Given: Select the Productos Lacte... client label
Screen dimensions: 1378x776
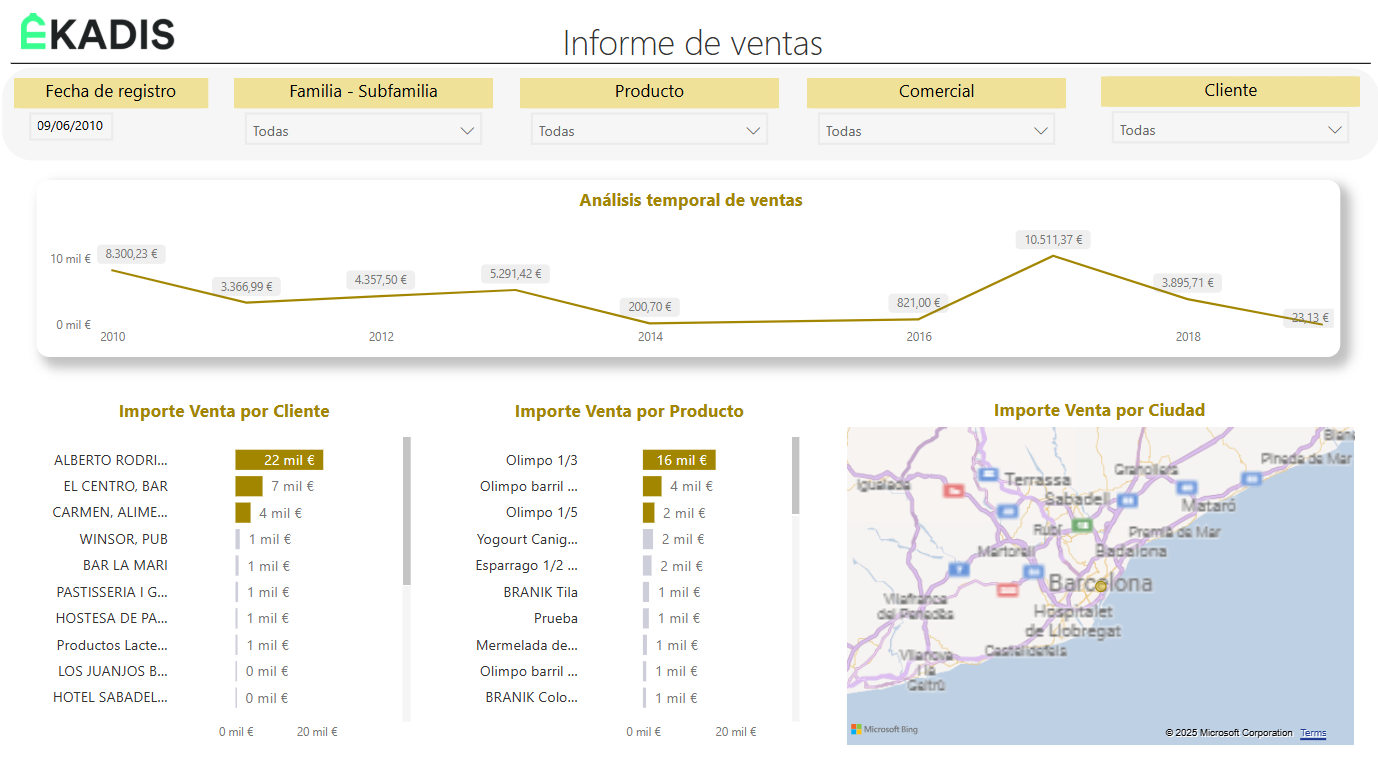Looking at the screenshot, I should [112, 645].
